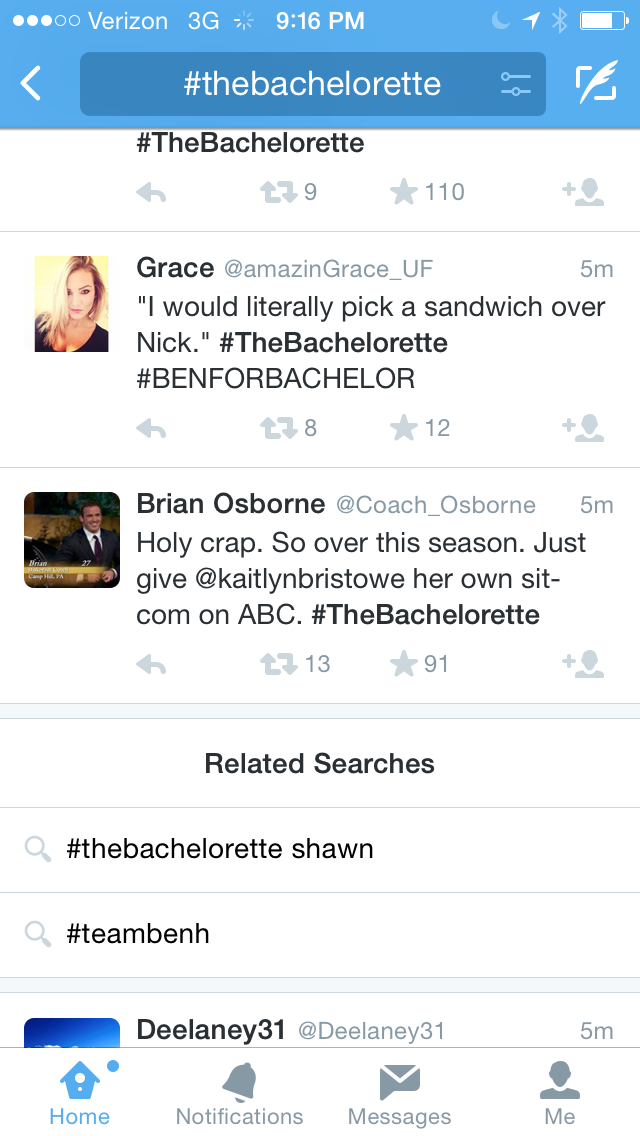Select the #teambenh related search
Image resolution: width=640 pixels, height=1136 pixels.
coord(138,935)
